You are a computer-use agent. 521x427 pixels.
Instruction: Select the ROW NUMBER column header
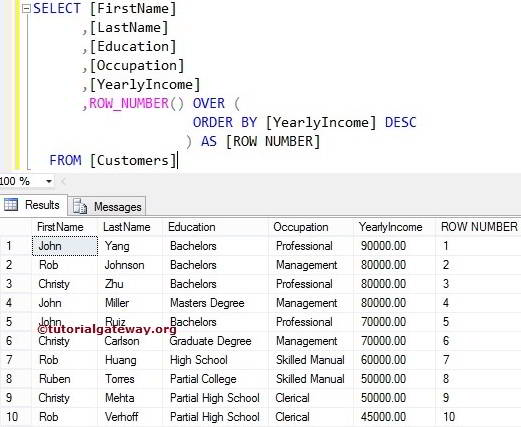[x=478, y=227]
